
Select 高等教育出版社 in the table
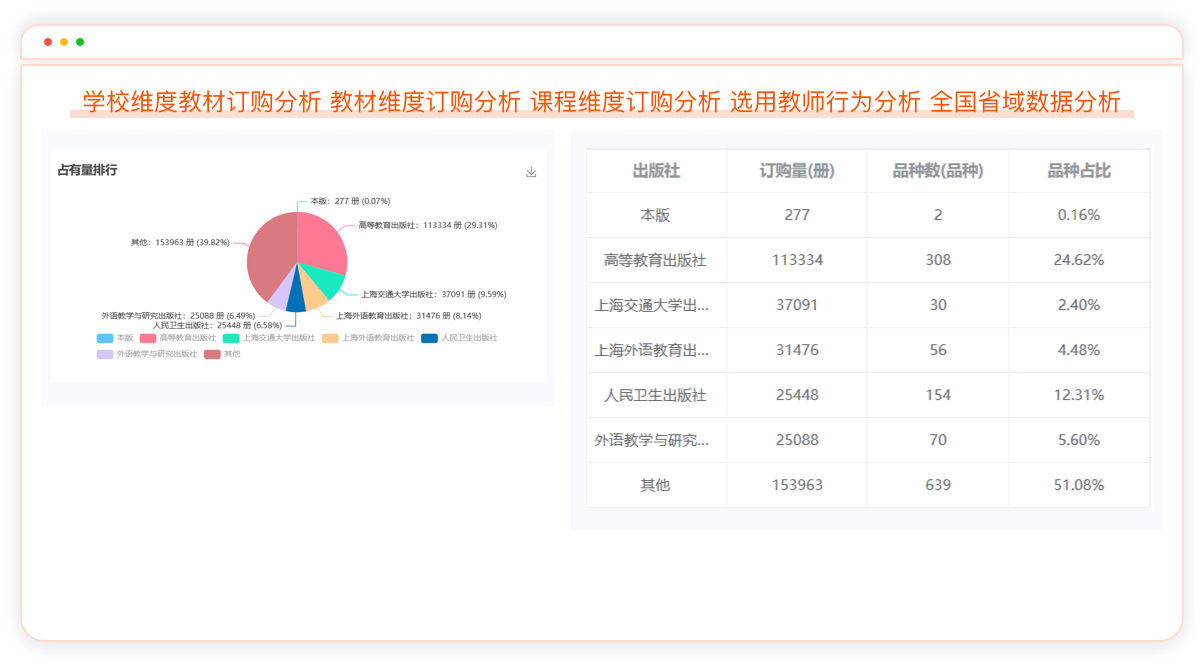[656, 260]
